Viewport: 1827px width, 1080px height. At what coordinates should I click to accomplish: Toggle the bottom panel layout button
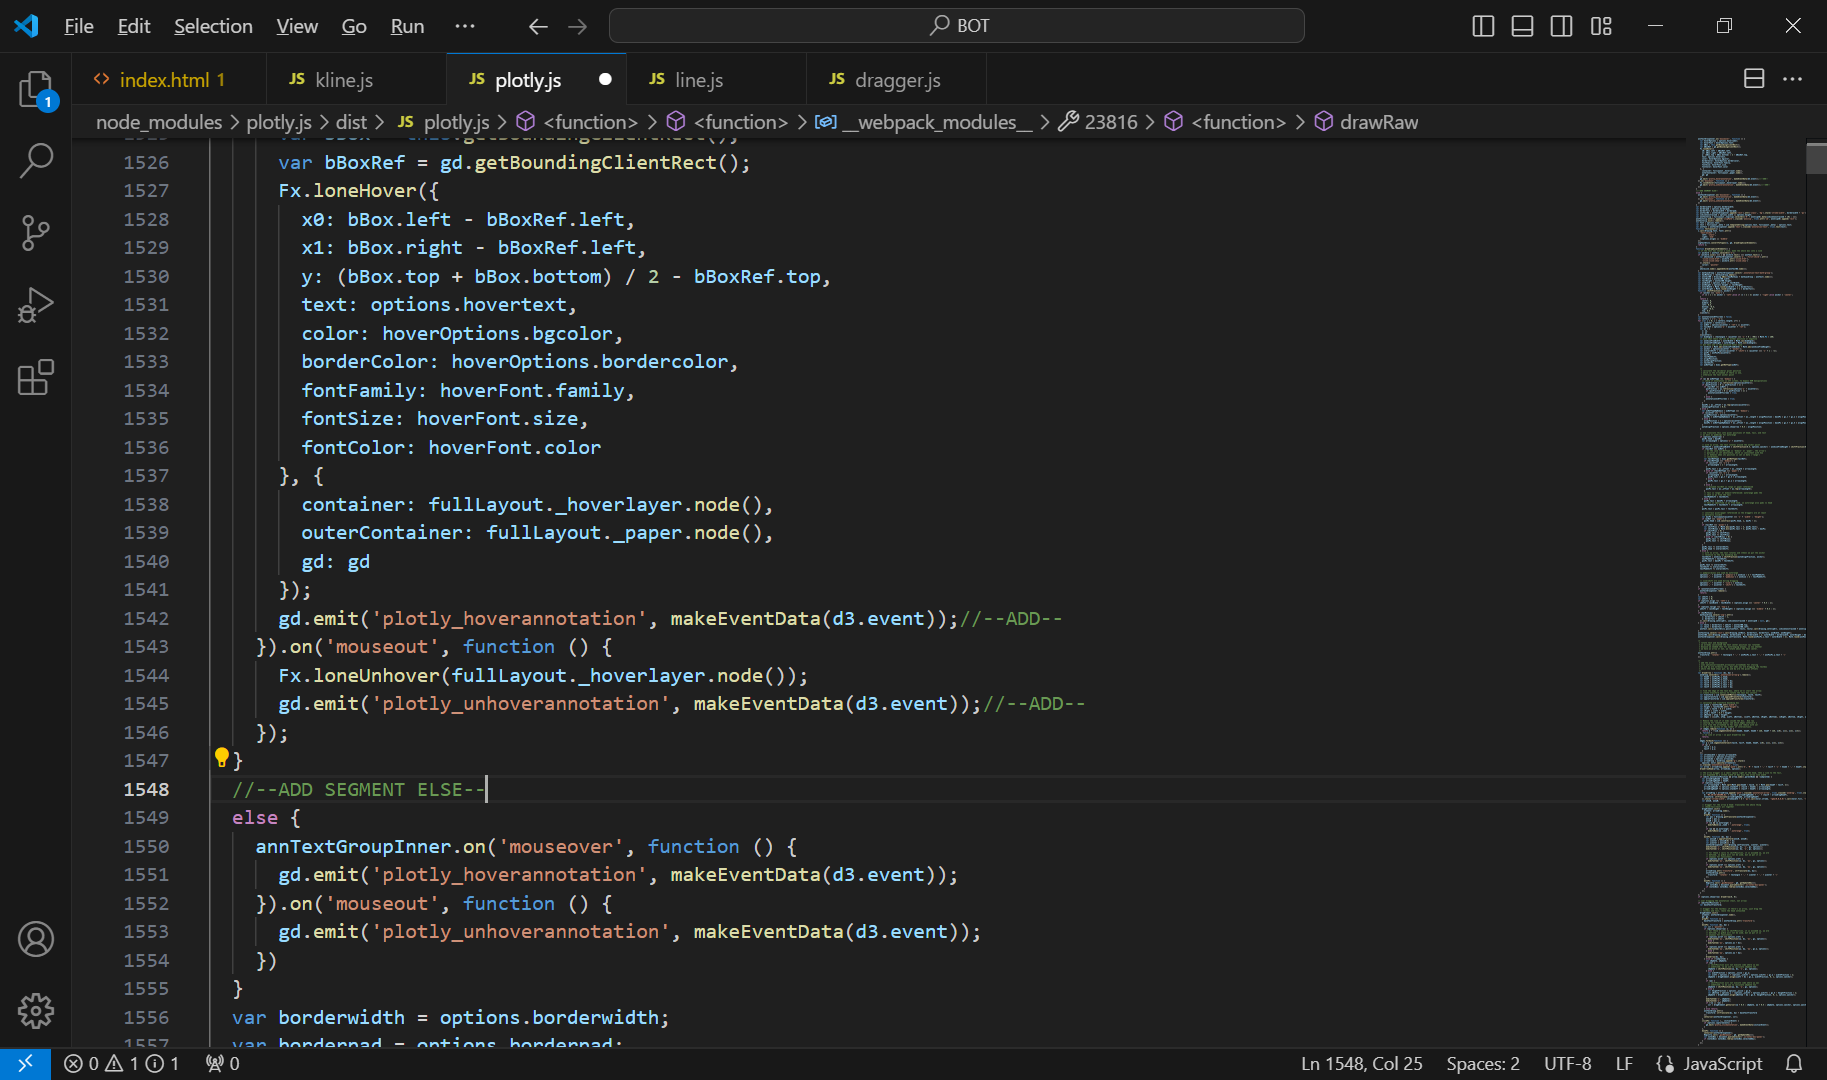tap(1522, 26)
